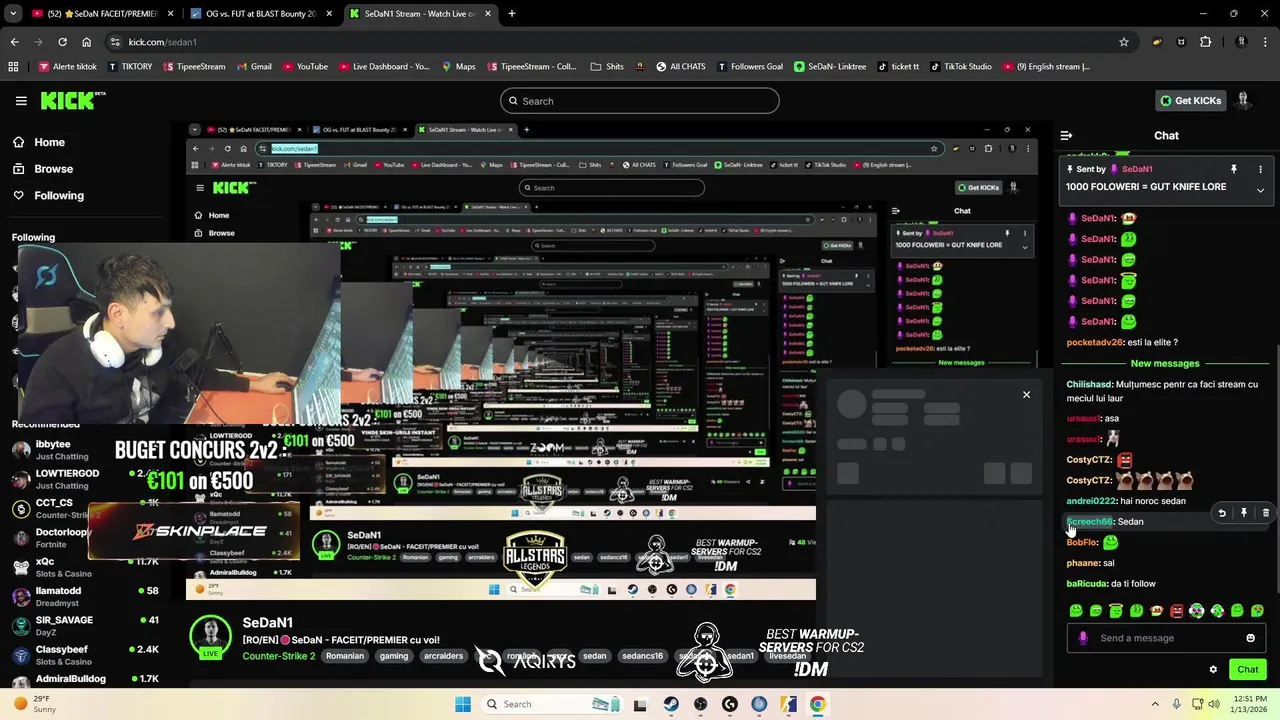Expand the pinned message chevron
1280x720 pixels.
[1260, 190]
